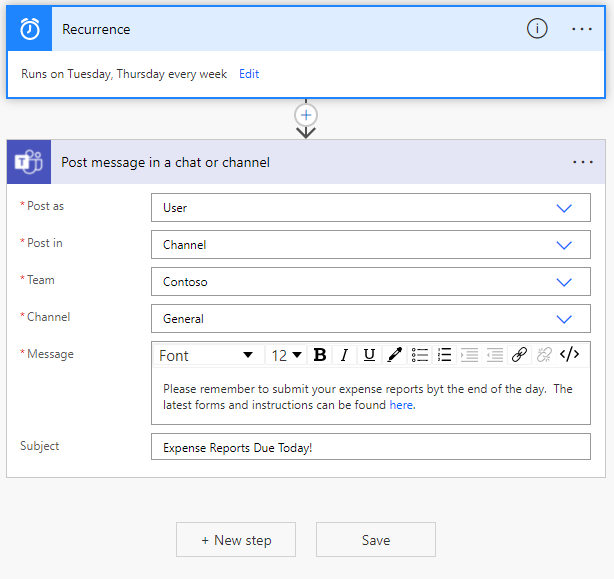Click the Subject input field
The image size is (614, 579).
coord(370,447)
